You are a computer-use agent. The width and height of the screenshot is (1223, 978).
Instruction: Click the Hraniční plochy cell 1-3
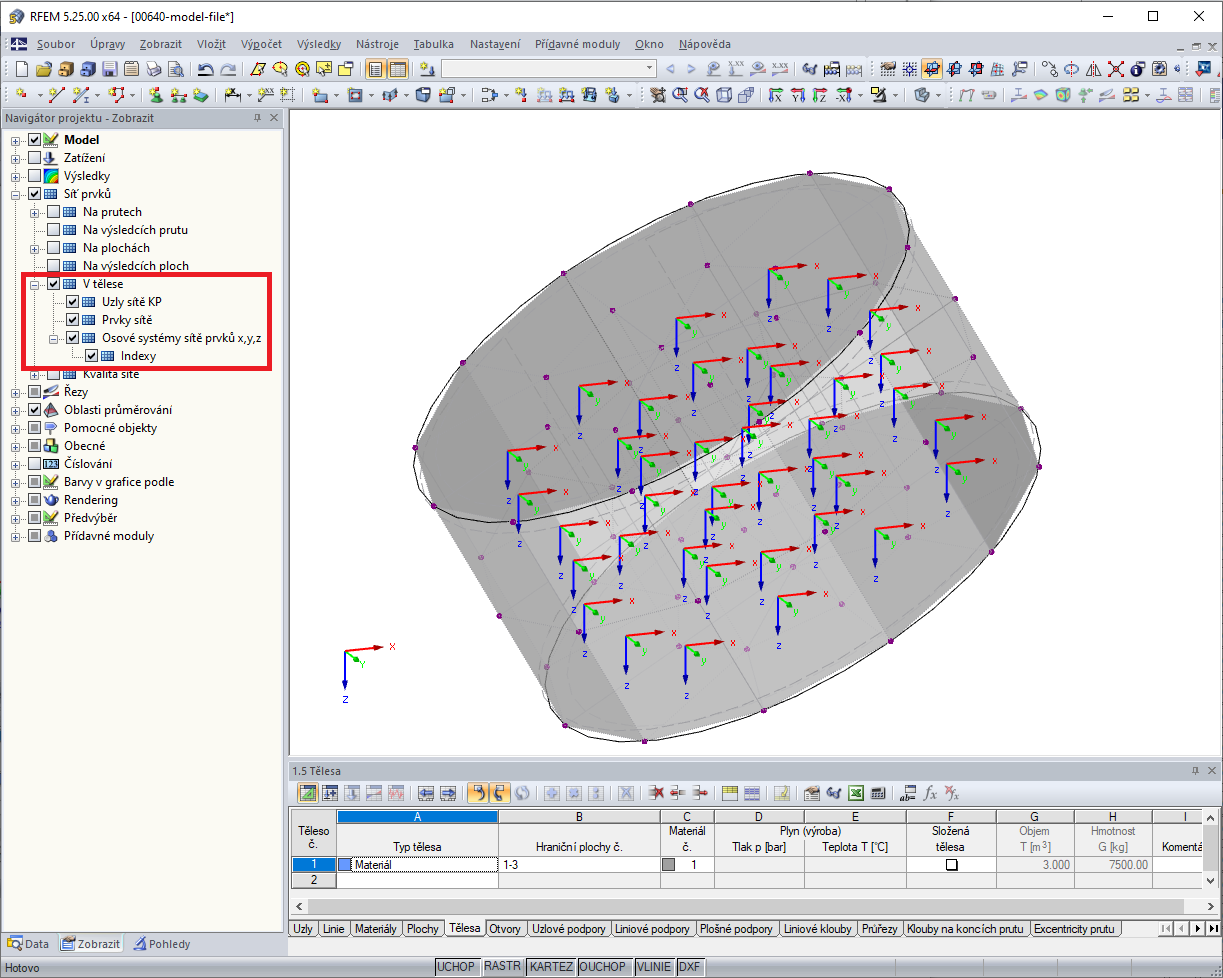[577, 865]
